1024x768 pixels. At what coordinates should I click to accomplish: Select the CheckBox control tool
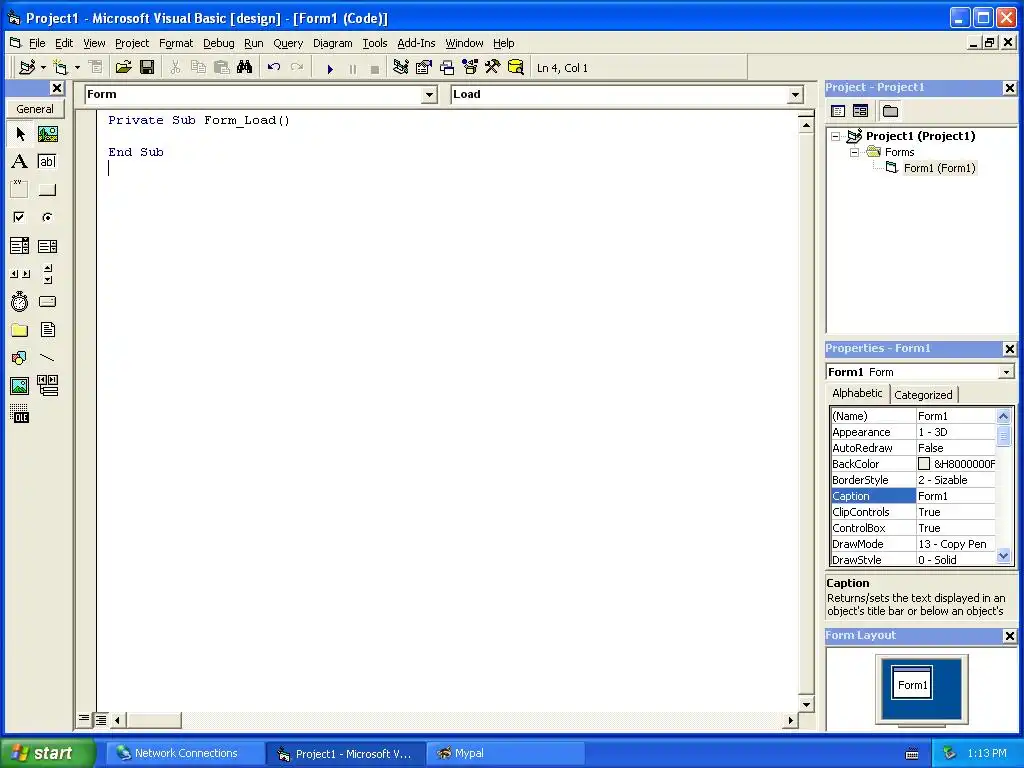(20, 217)
